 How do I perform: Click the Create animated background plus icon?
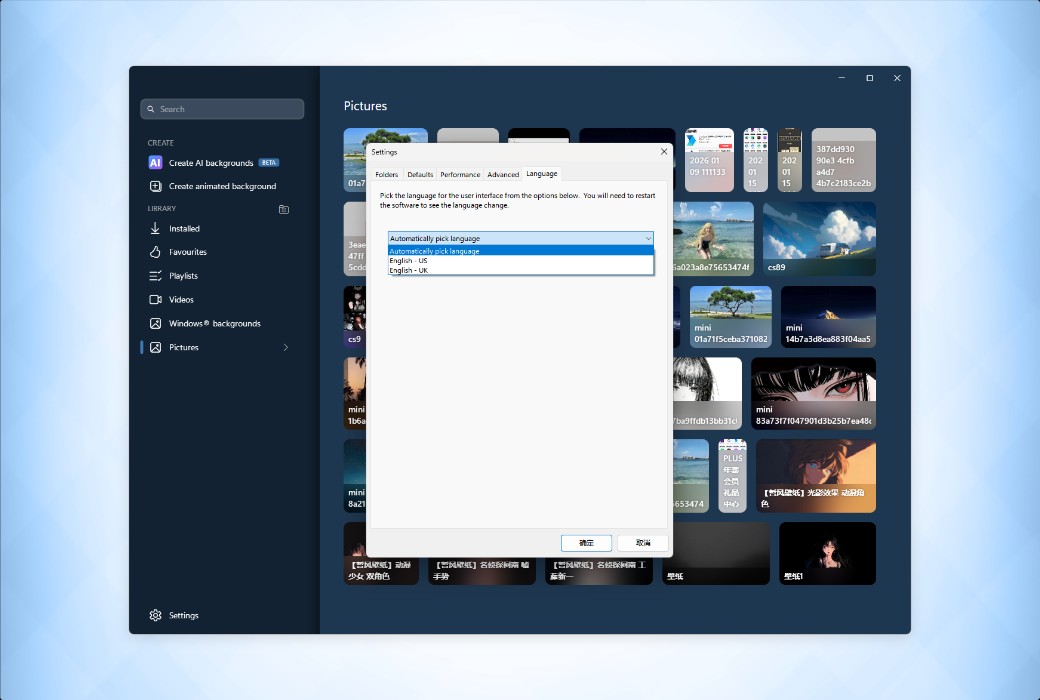155,186
